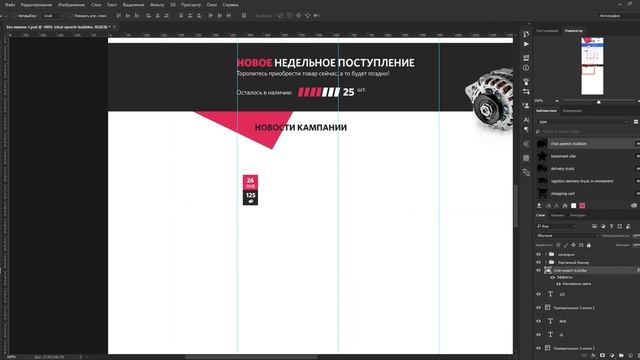Click the smart object filter icon
The width and height of the screenshot is (640, 360).
coord(628,226)
